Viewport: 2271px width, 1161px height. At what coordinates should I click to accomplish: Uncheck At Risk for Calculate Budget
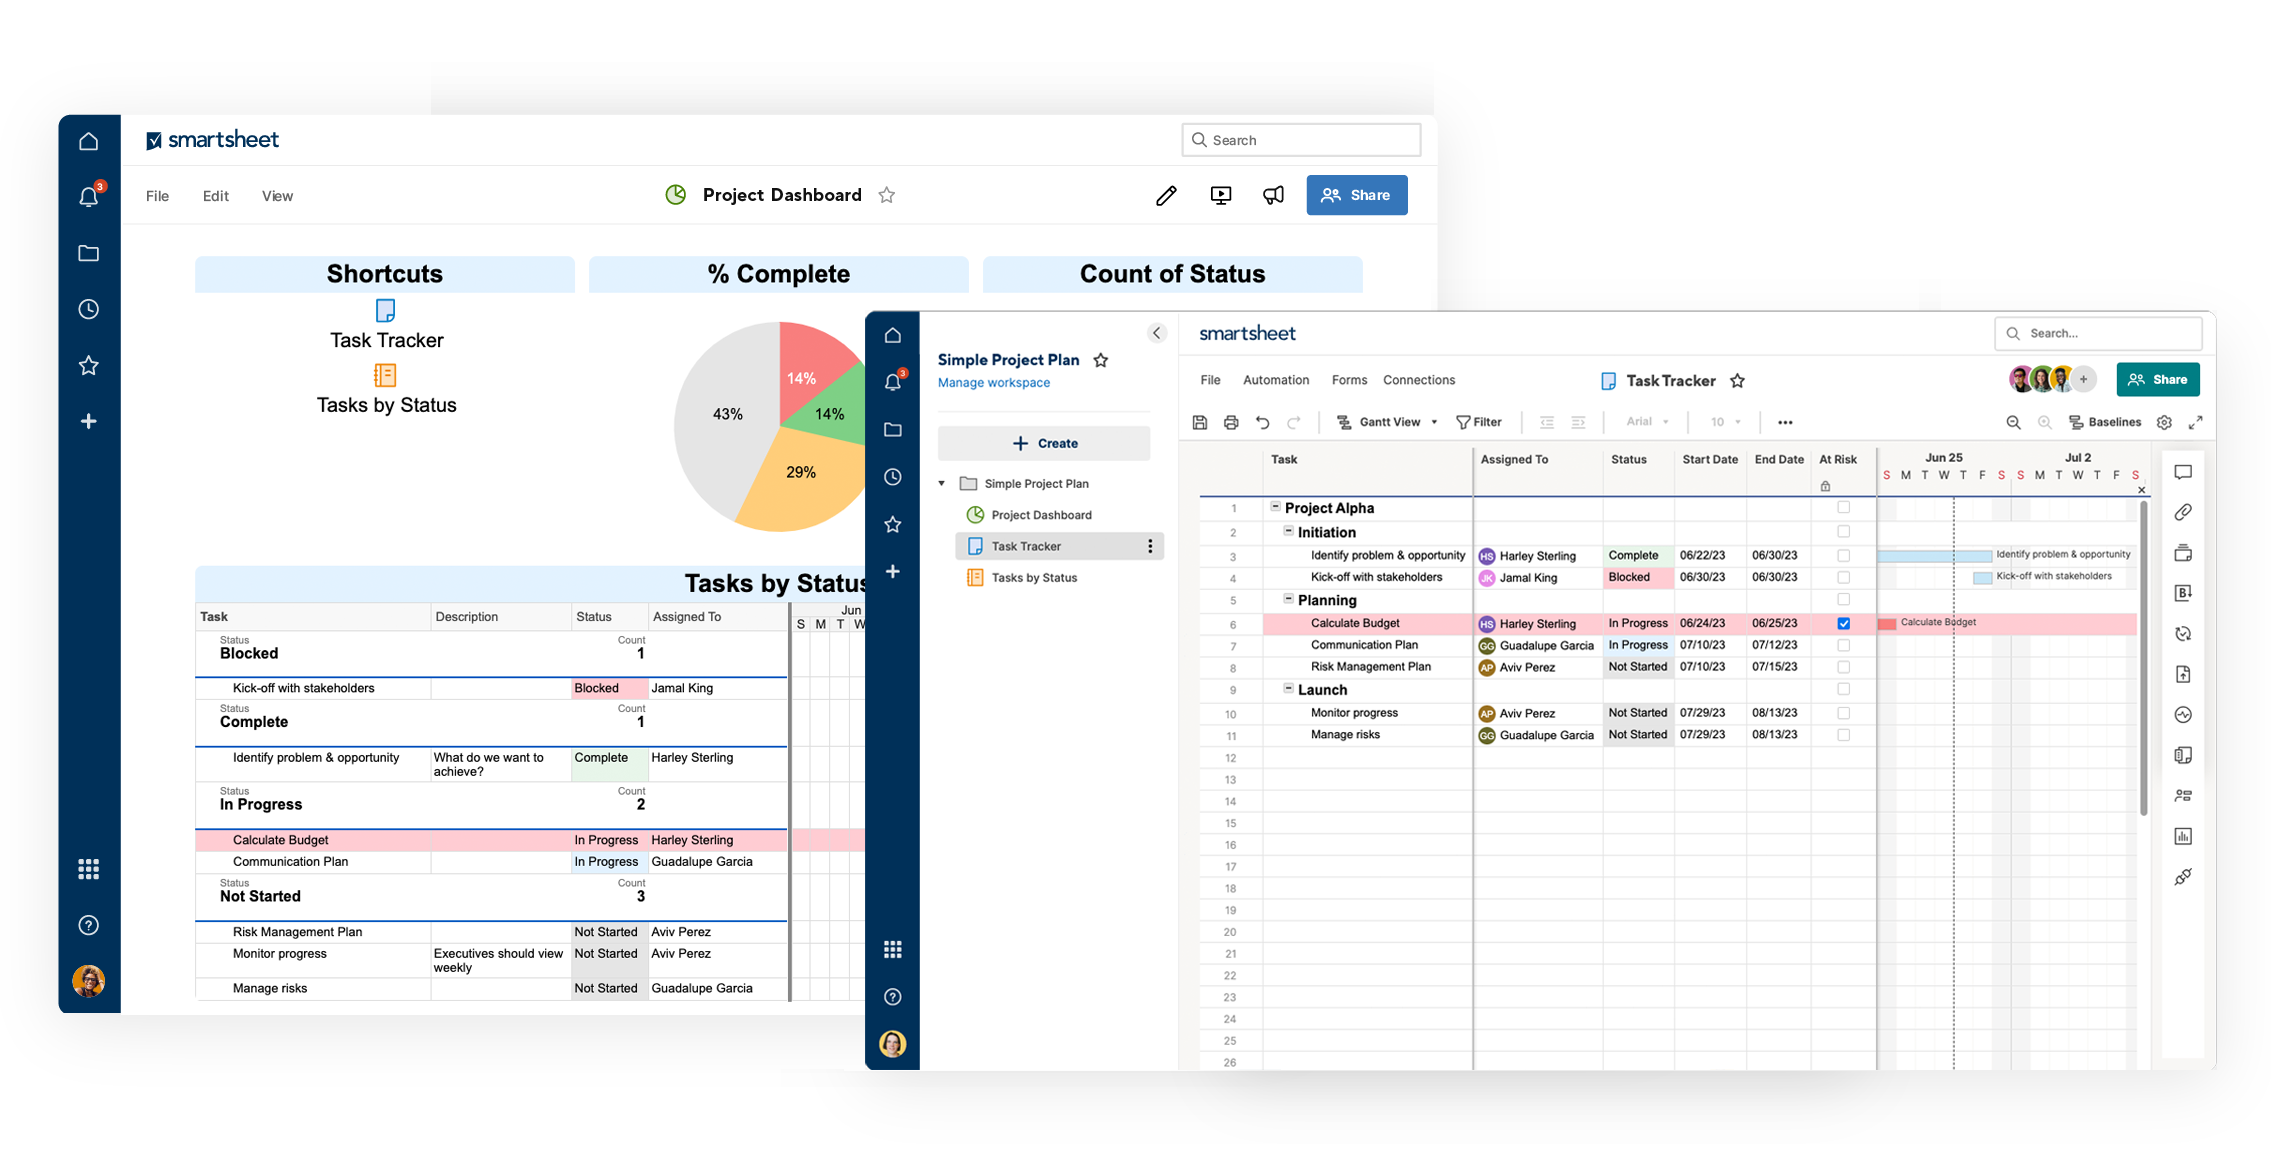tap(1843, 623)
